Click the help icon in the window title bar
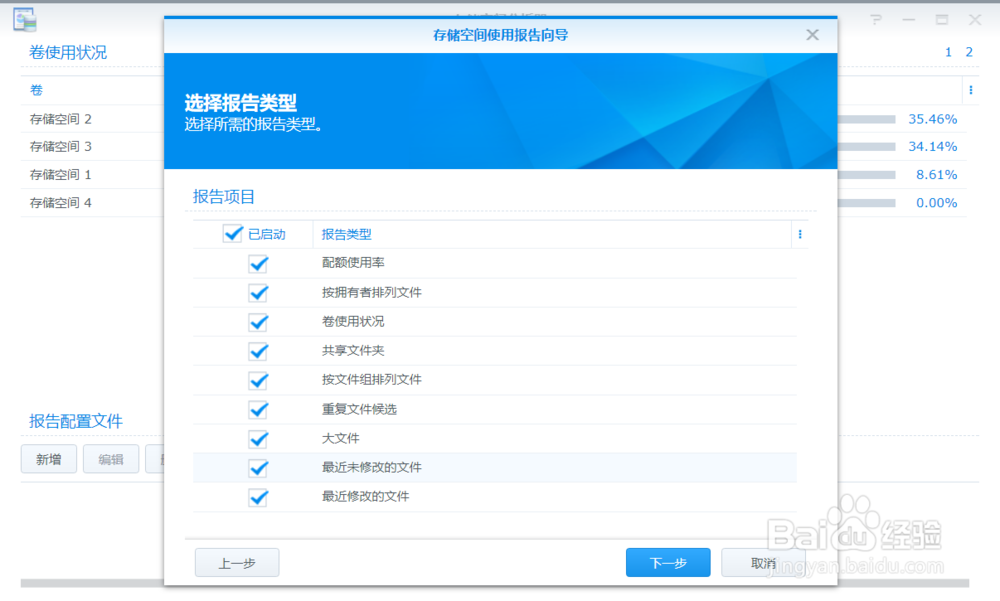Screen dimensions: 1000x601 click(876, 19)
